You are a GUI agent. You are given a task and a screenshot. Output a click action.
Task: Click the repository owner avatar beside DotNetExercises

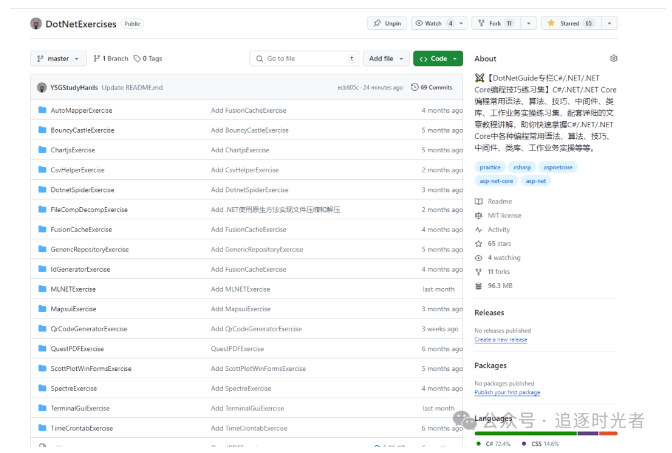(x=36, y=24)
